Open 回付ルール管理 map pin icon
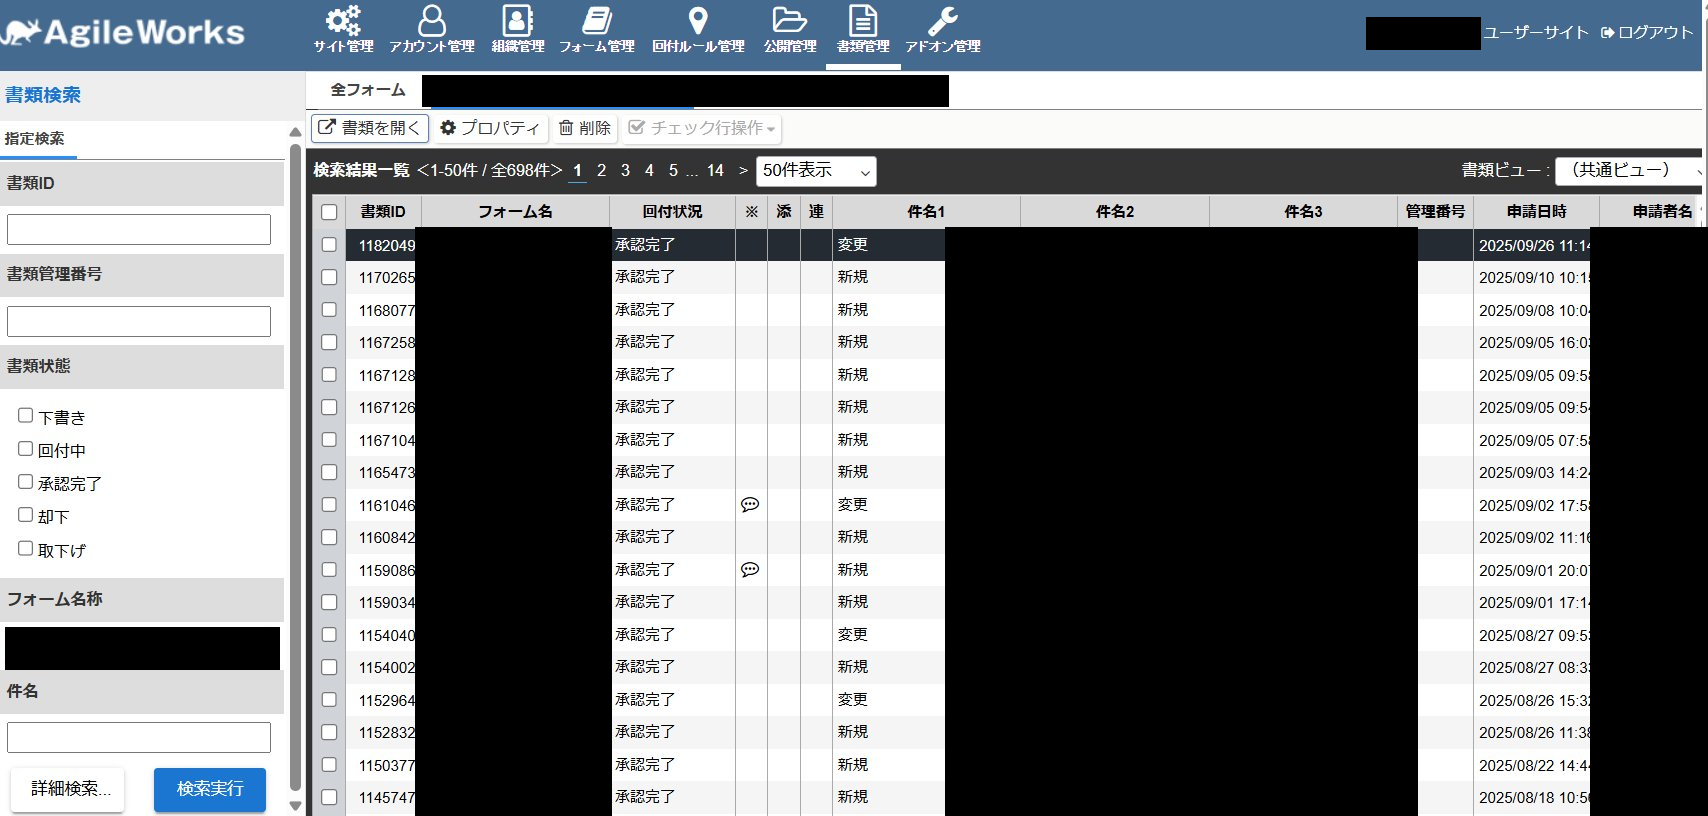Image resolution: width=1708 pixels, height=816 pixels. pos(698,20)
